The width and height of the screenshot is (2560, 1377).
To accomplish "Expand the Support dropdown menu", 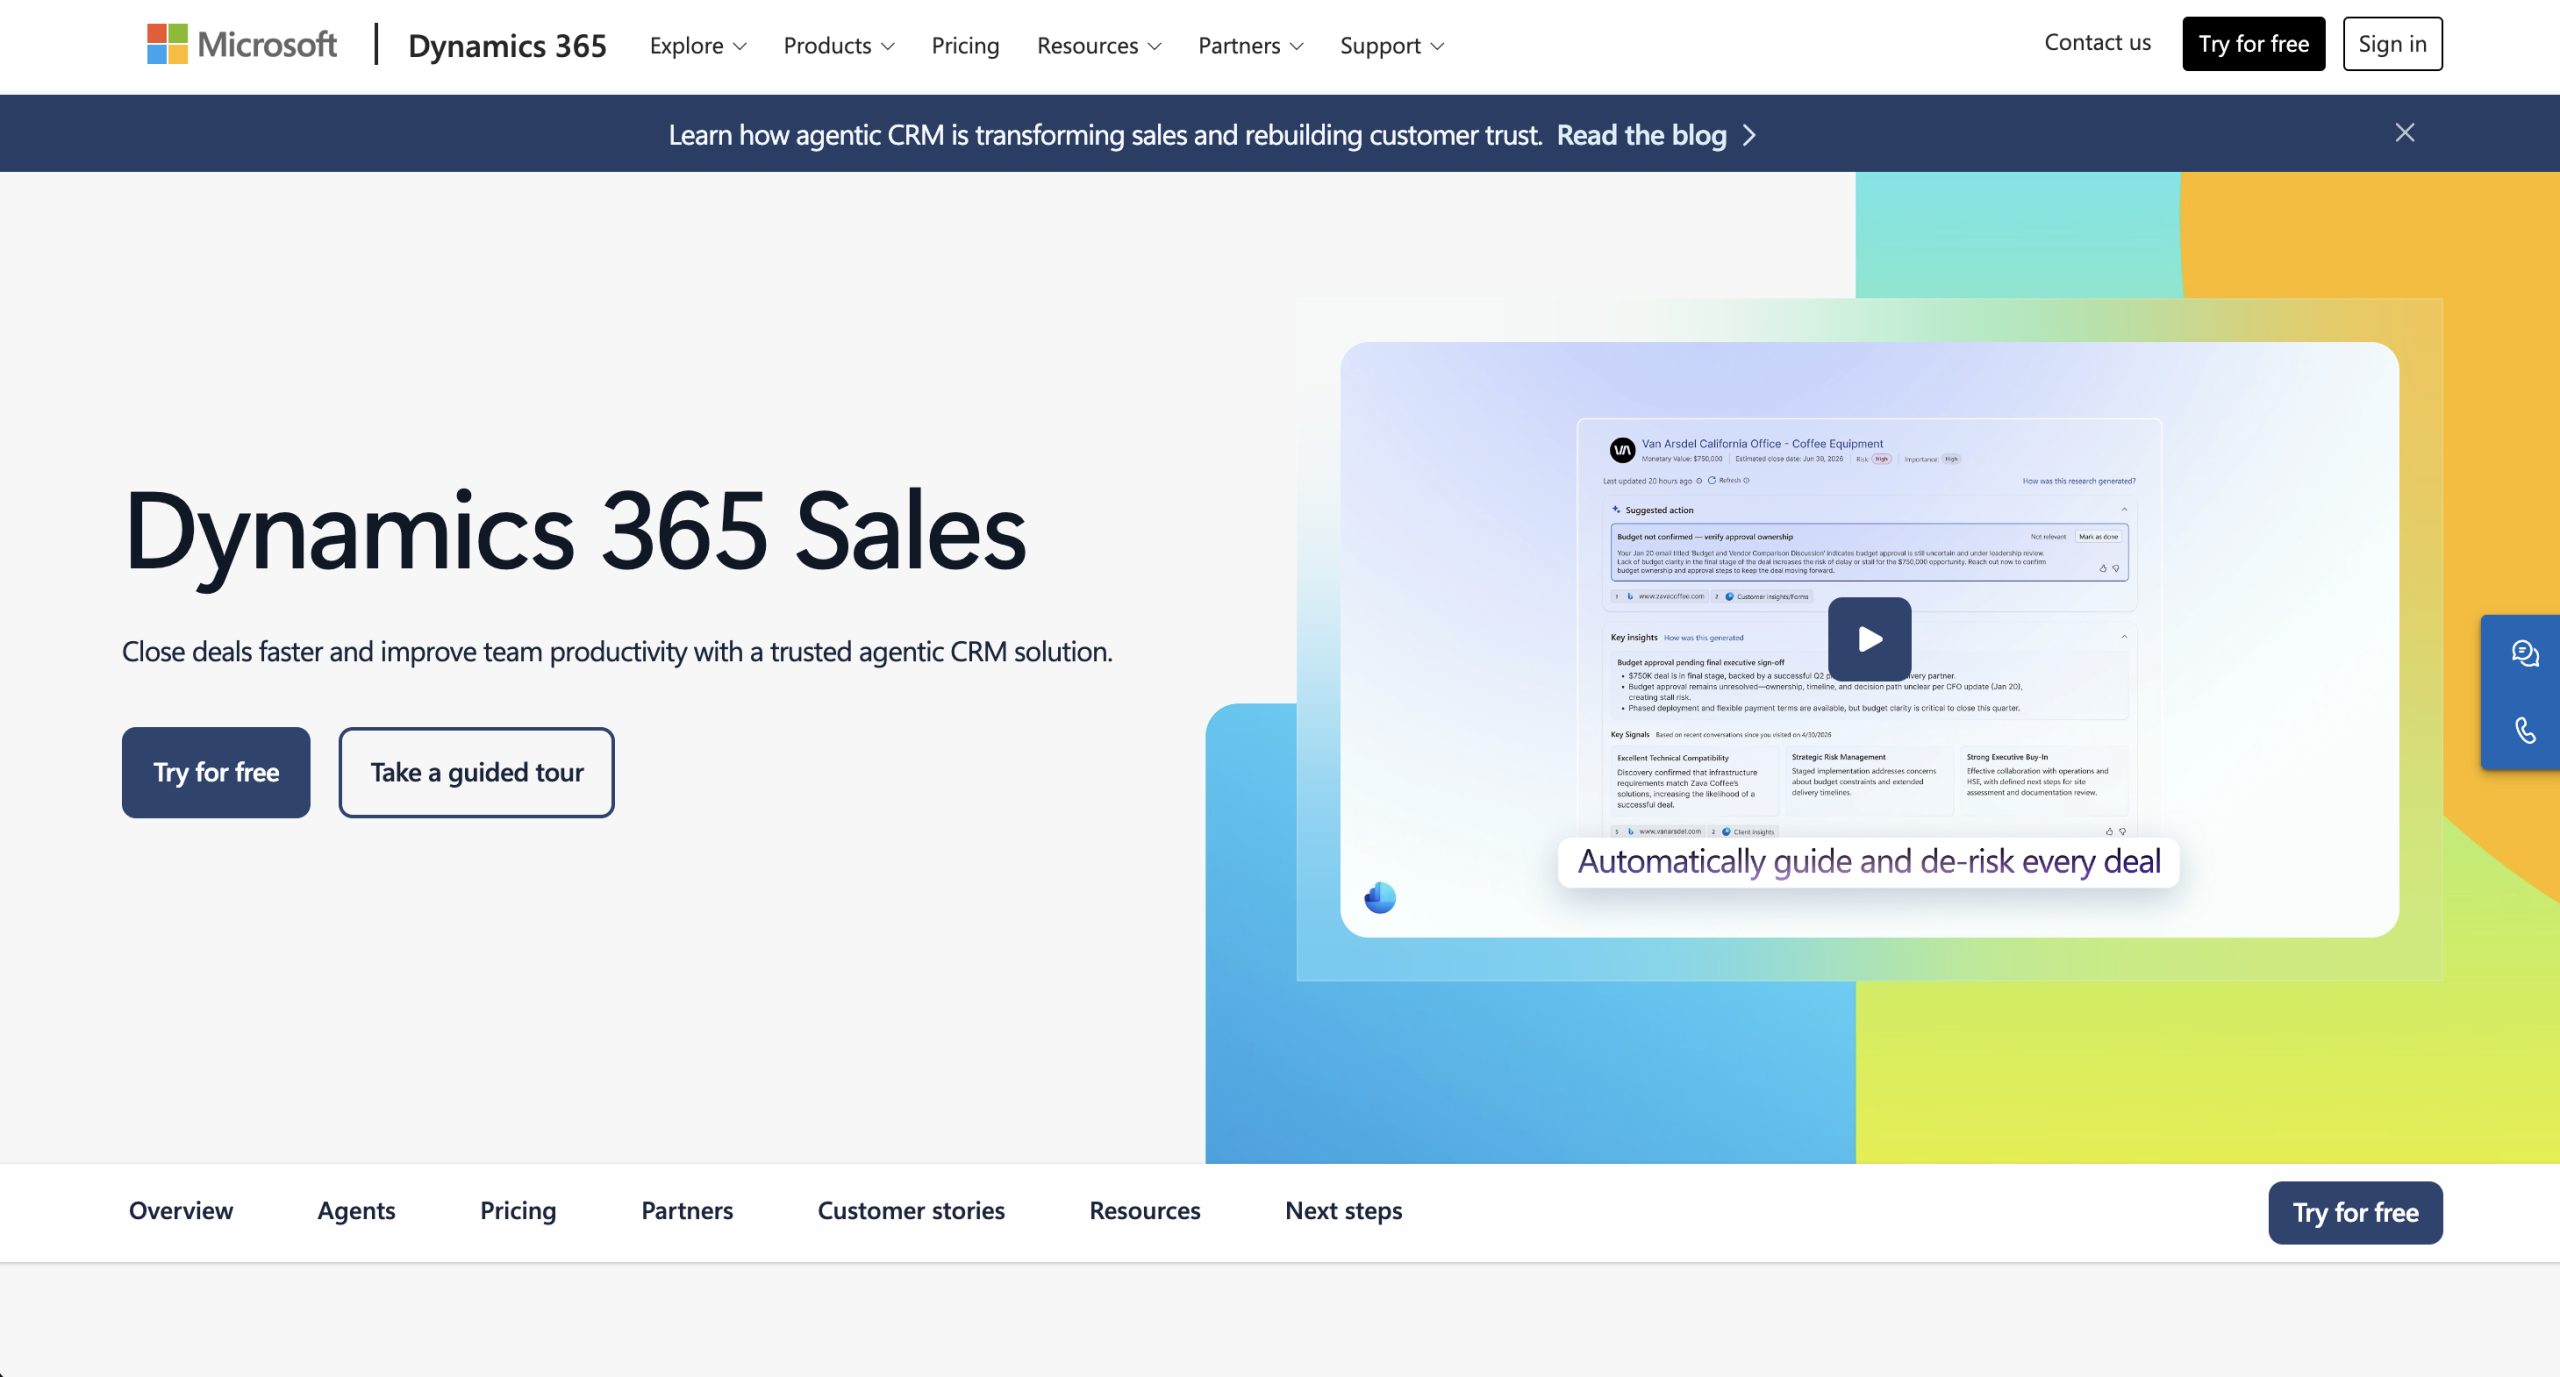I will (1392, 46).
